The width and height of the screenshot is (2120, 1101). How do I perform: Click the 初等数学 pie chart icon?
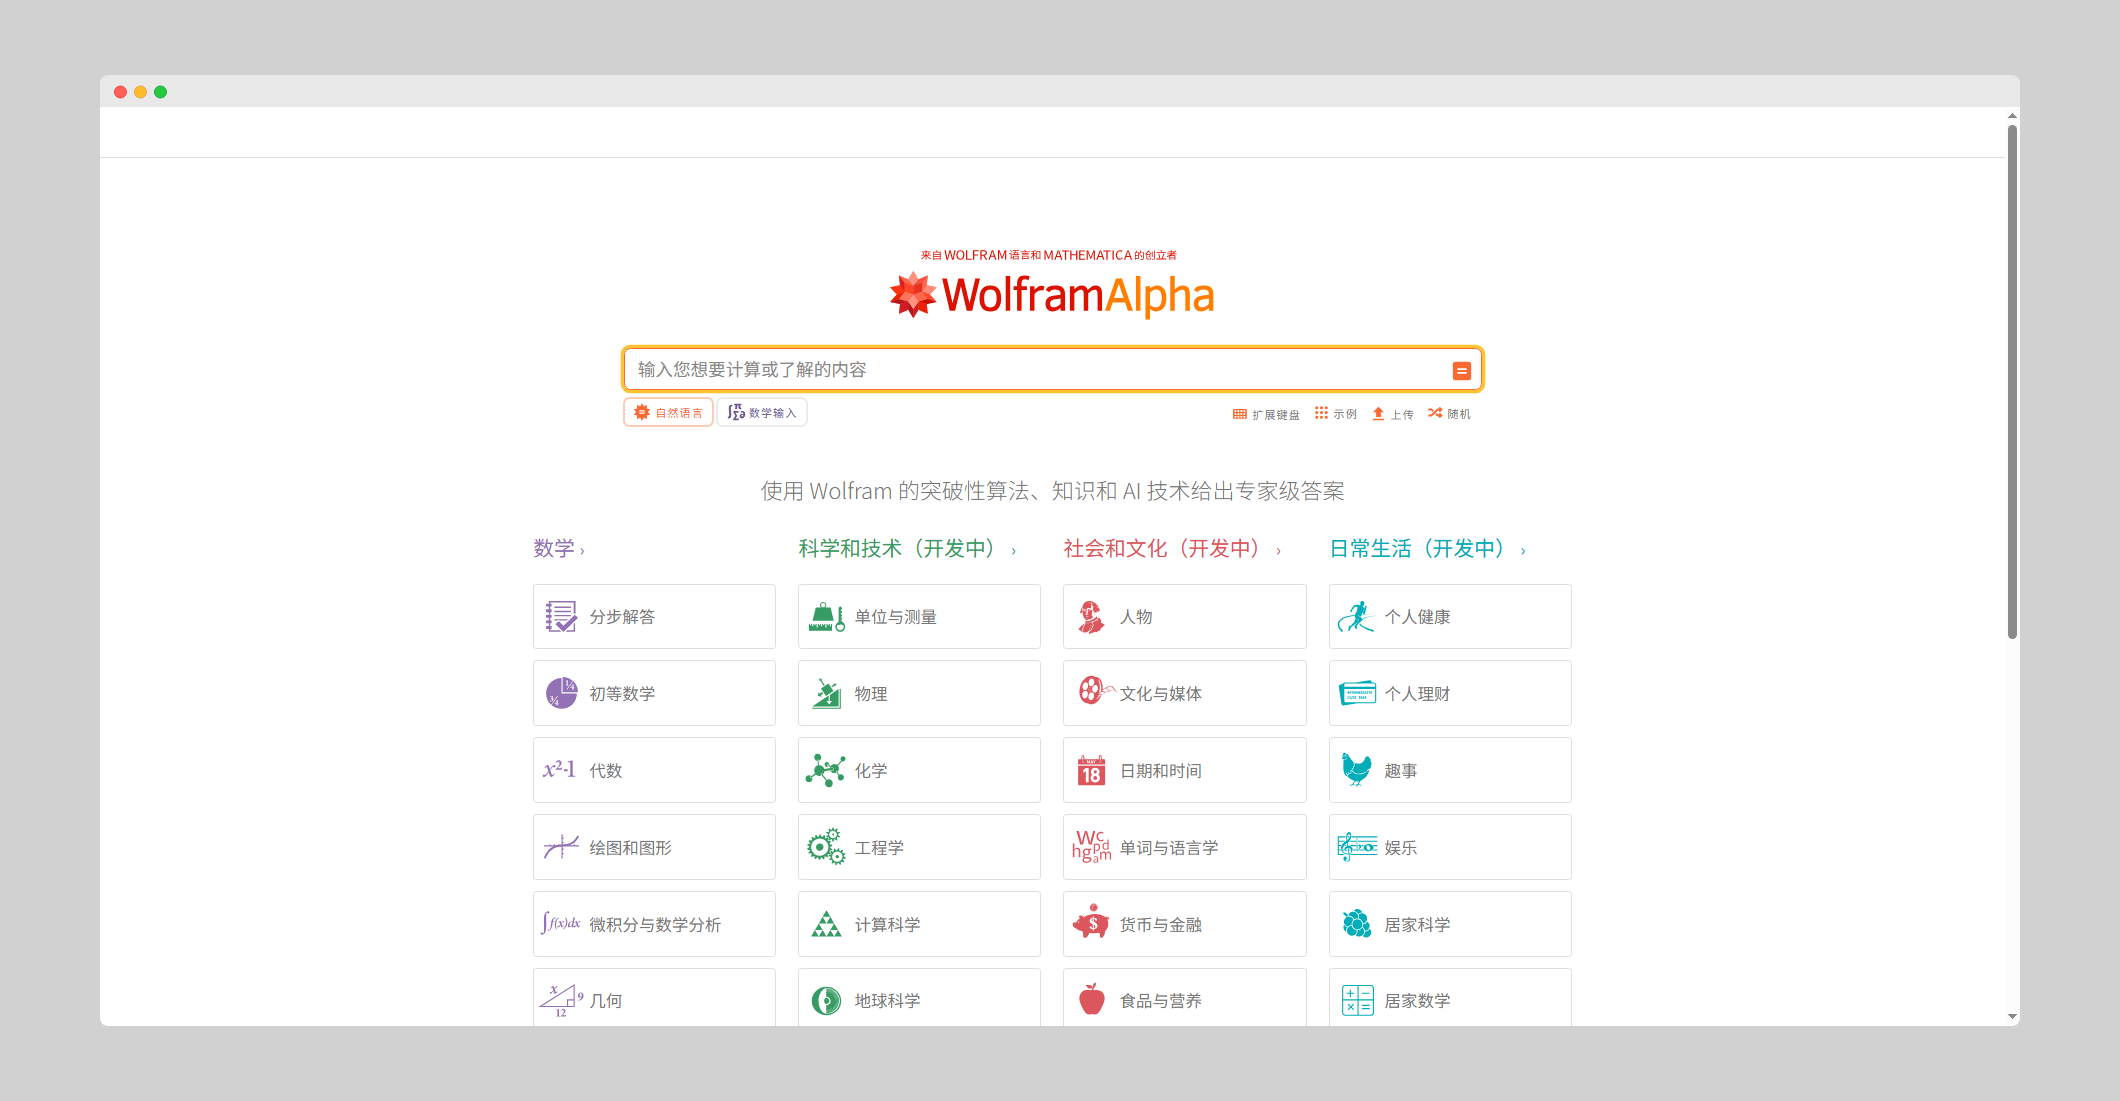(x=561, y=693)
